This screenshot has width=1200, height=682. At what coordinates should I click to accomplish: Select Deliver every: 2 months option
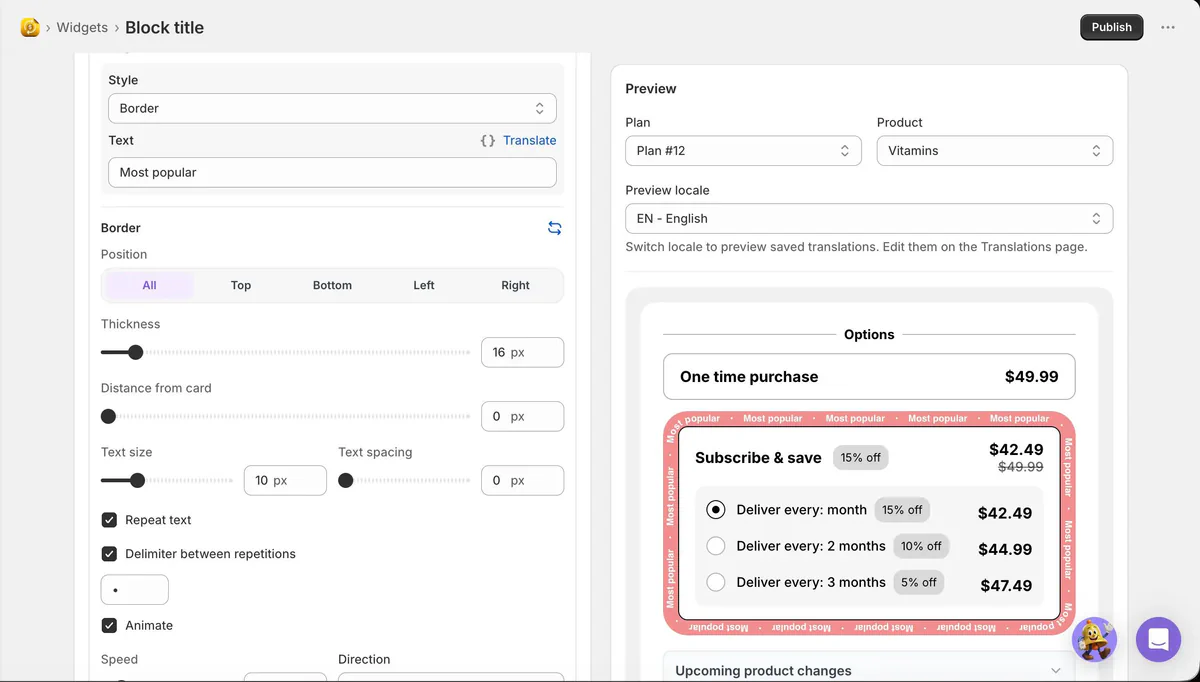[x=716, y=546]
